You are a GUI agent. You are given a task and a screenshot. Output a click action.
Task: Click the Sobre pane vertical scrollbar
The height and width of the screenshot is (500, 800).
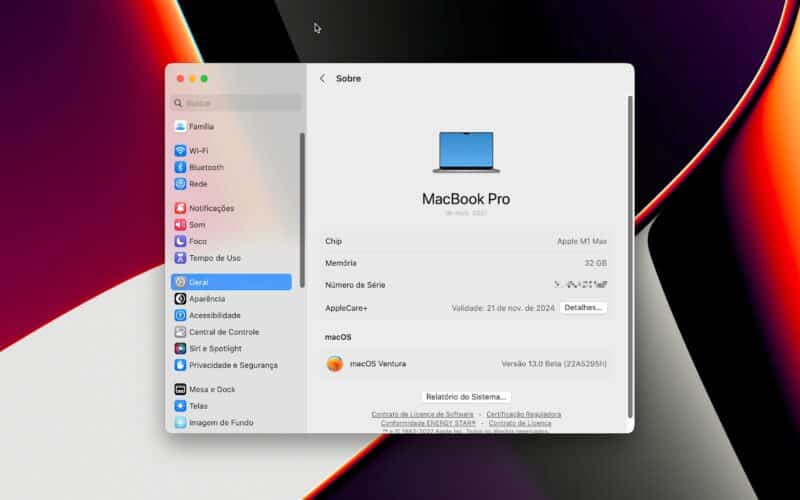tap(630, 257)
